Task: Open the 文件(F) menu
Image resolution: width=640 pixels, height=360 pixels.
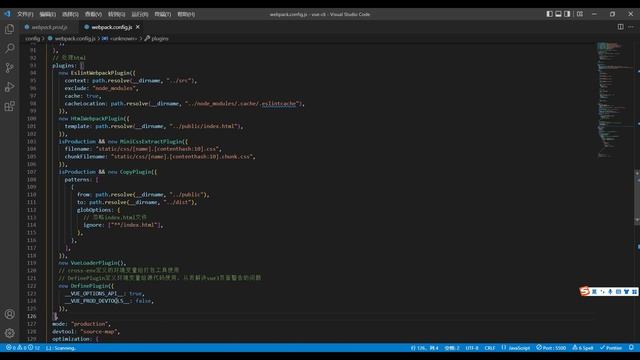Action: [x=25, y=14]
